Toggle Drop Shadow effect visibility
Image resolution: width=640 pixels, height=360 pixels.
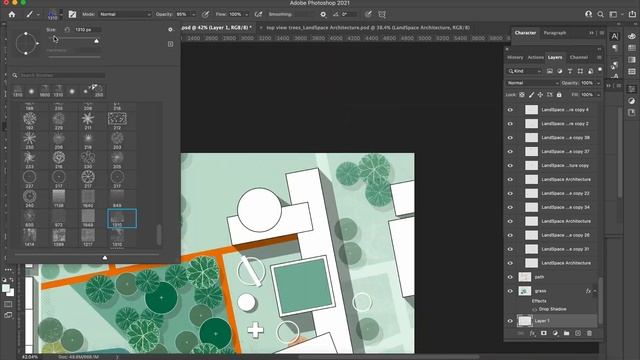(534, 309)
